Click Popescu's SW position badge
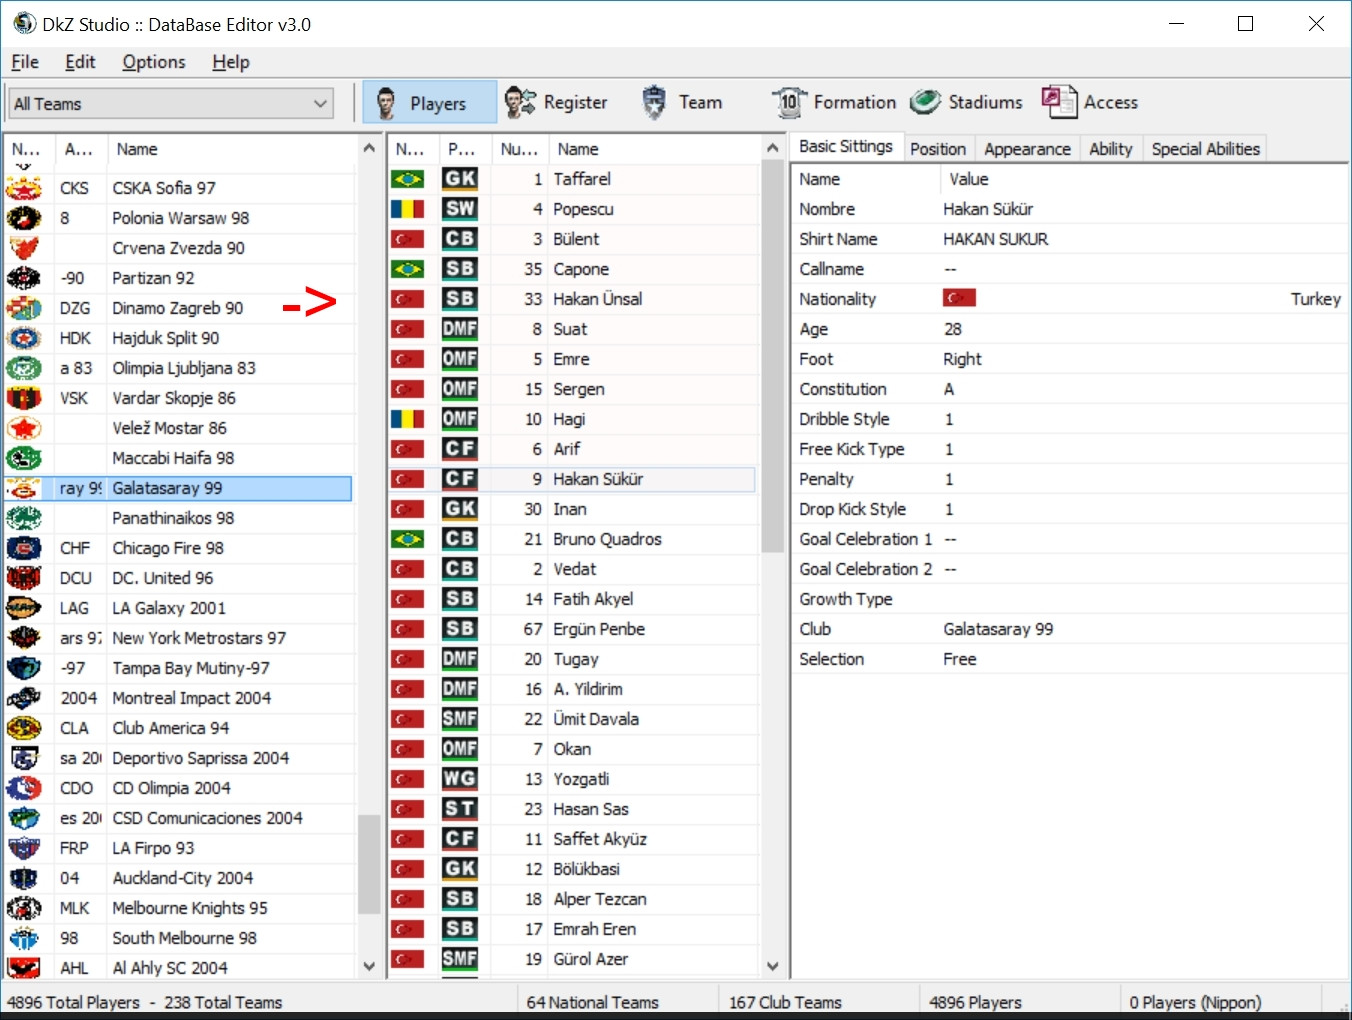1352x1020 pixels. pos(460,209)
